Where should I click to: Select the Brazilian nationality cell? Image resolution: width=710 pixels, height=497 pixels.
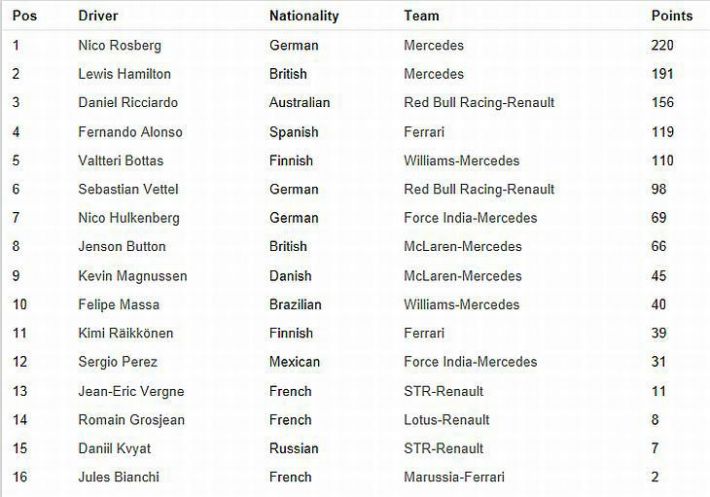click(x=296, y=304)
